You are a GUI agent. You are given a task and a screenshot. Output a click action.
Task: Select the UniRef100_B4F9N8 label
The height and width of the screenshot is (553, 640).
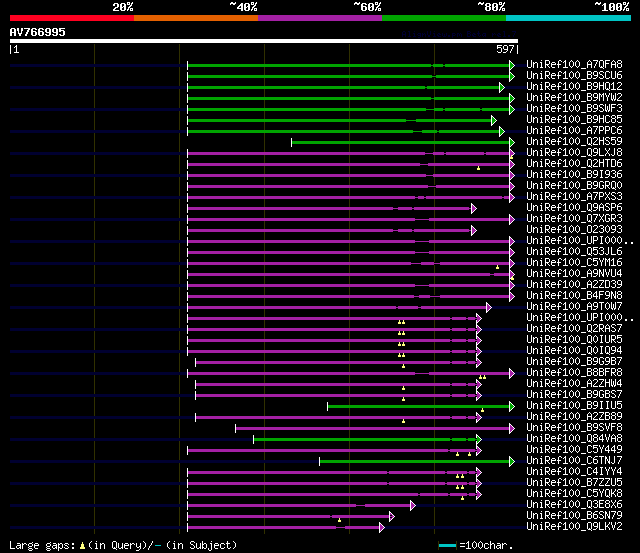click(574, 296)
